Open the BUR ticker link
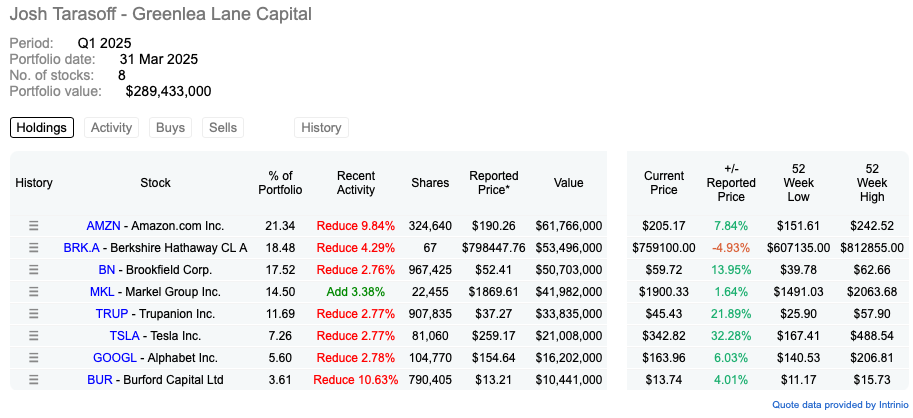Image resolution: width=913 pixels, height=418 pixels. pos(100,380)
